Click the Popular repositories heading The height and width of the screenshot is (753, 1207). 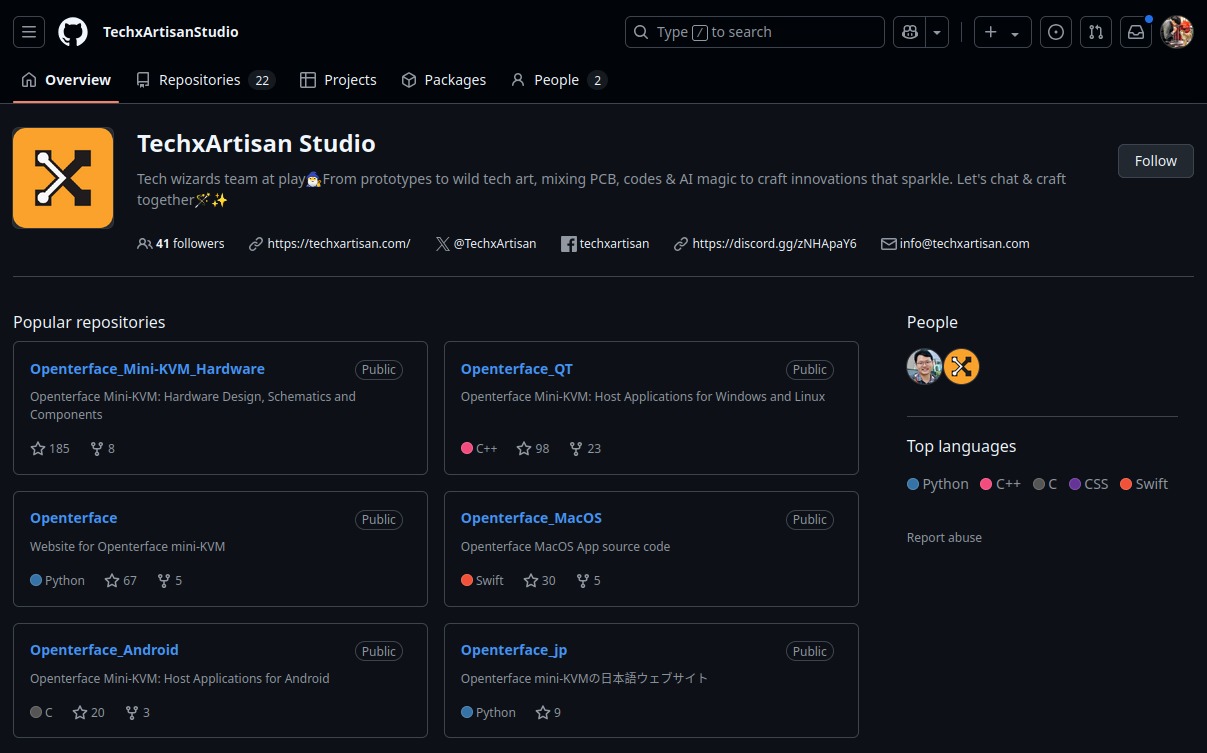pyautogui.click(x=89, y=322)
